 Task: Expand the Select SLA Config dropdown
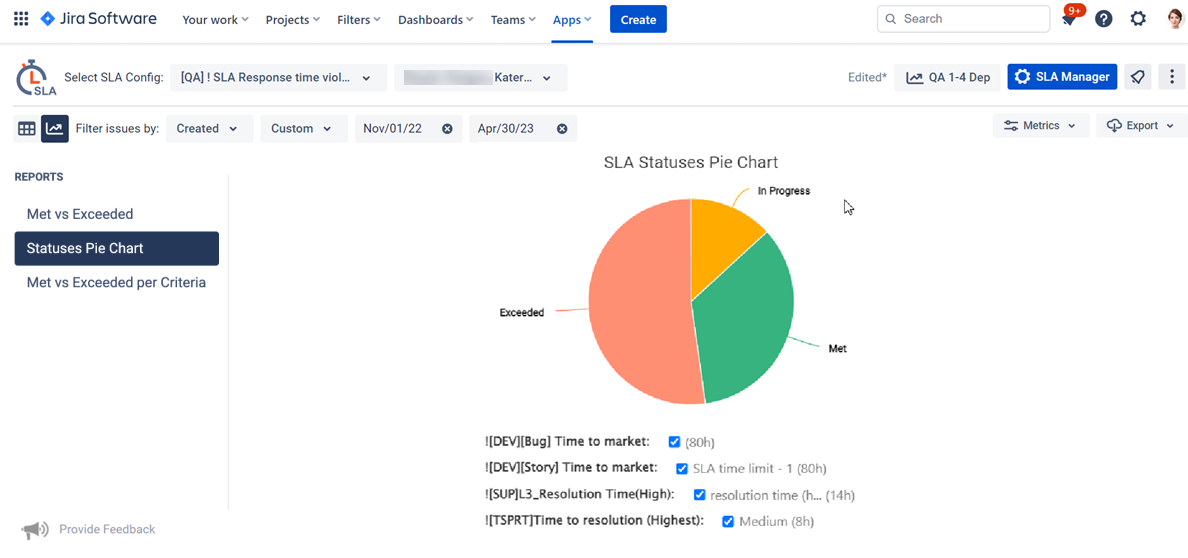tap(277, 78)
